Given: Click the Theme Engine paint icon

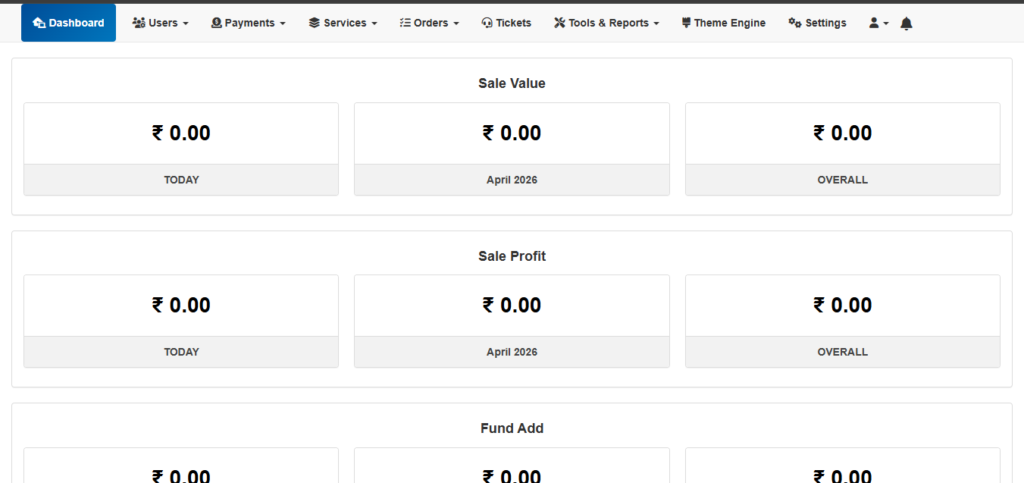Looking at the screenshot, I should [686, 23].
